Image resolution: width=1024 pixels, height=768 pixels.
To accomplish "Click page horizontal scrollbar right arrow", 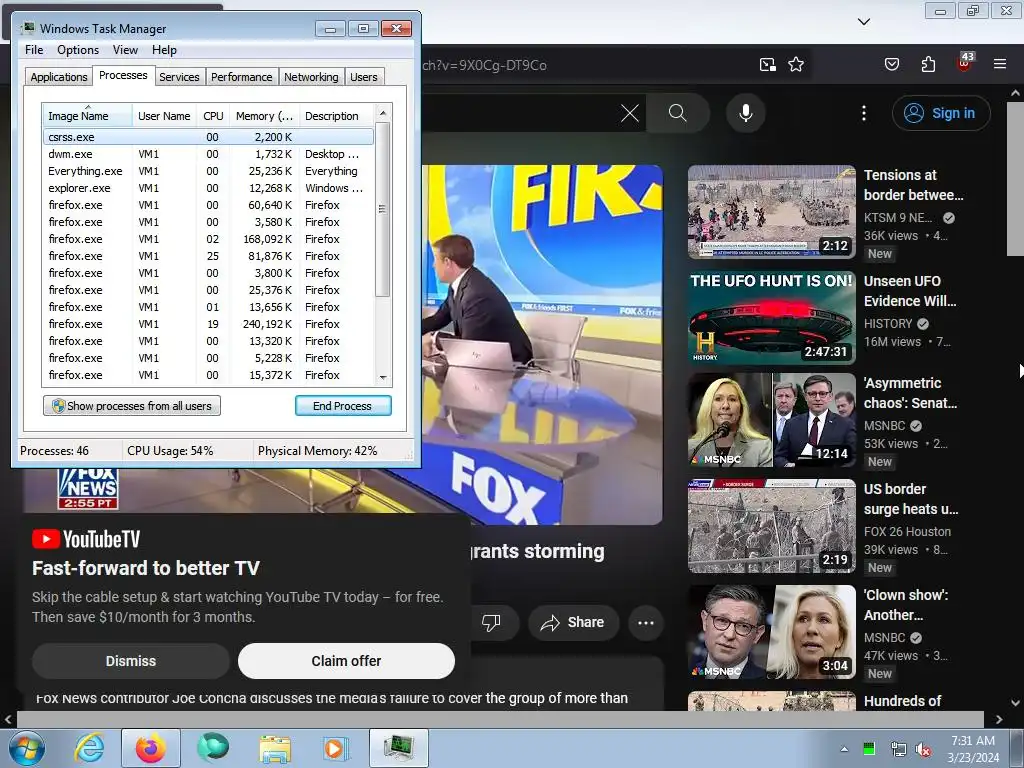I will 999,720.
